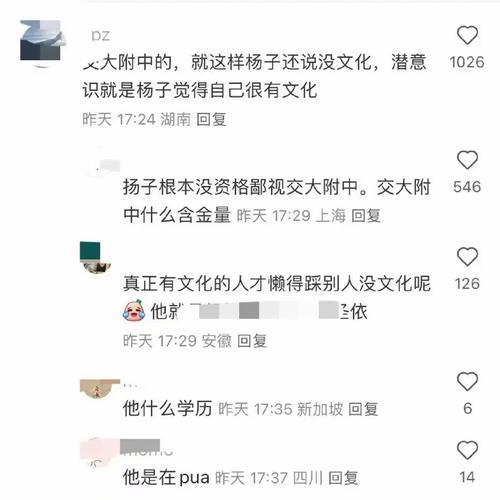The height and width of the screenshot is (500, 500).
Task: Select the 交大附中 top comment text
Action: [x=255, y=76]
